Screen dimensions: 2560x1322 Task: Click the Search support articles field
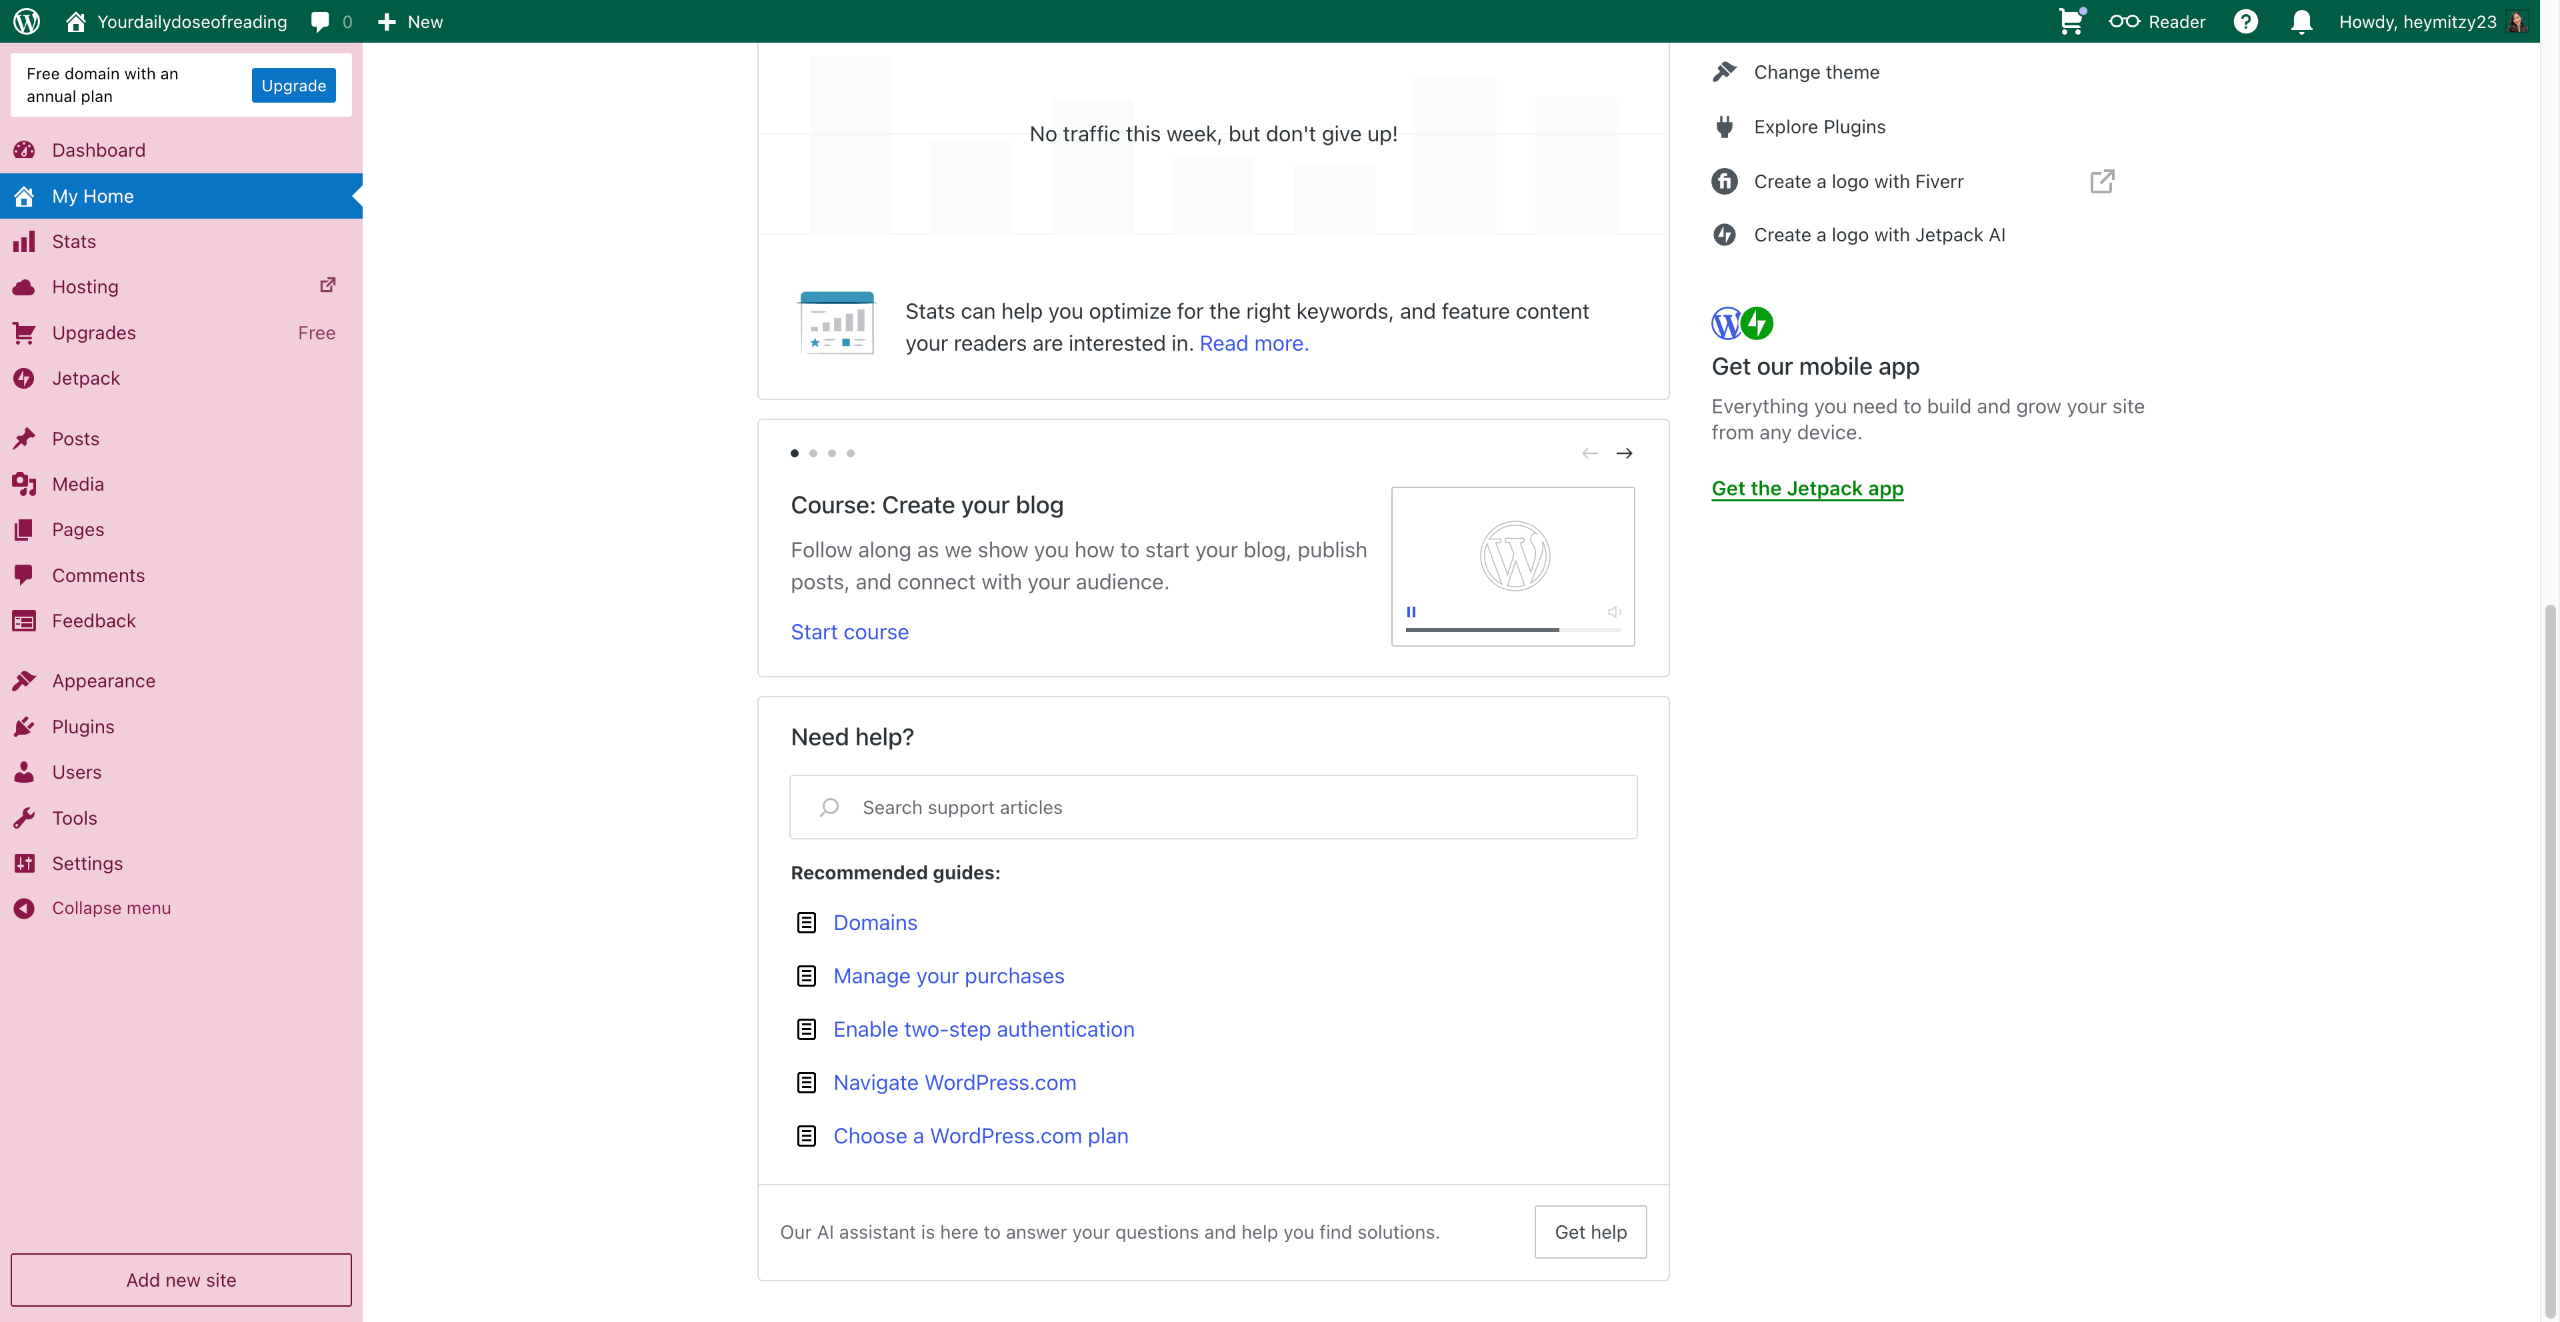click(x=1212, y=807)
